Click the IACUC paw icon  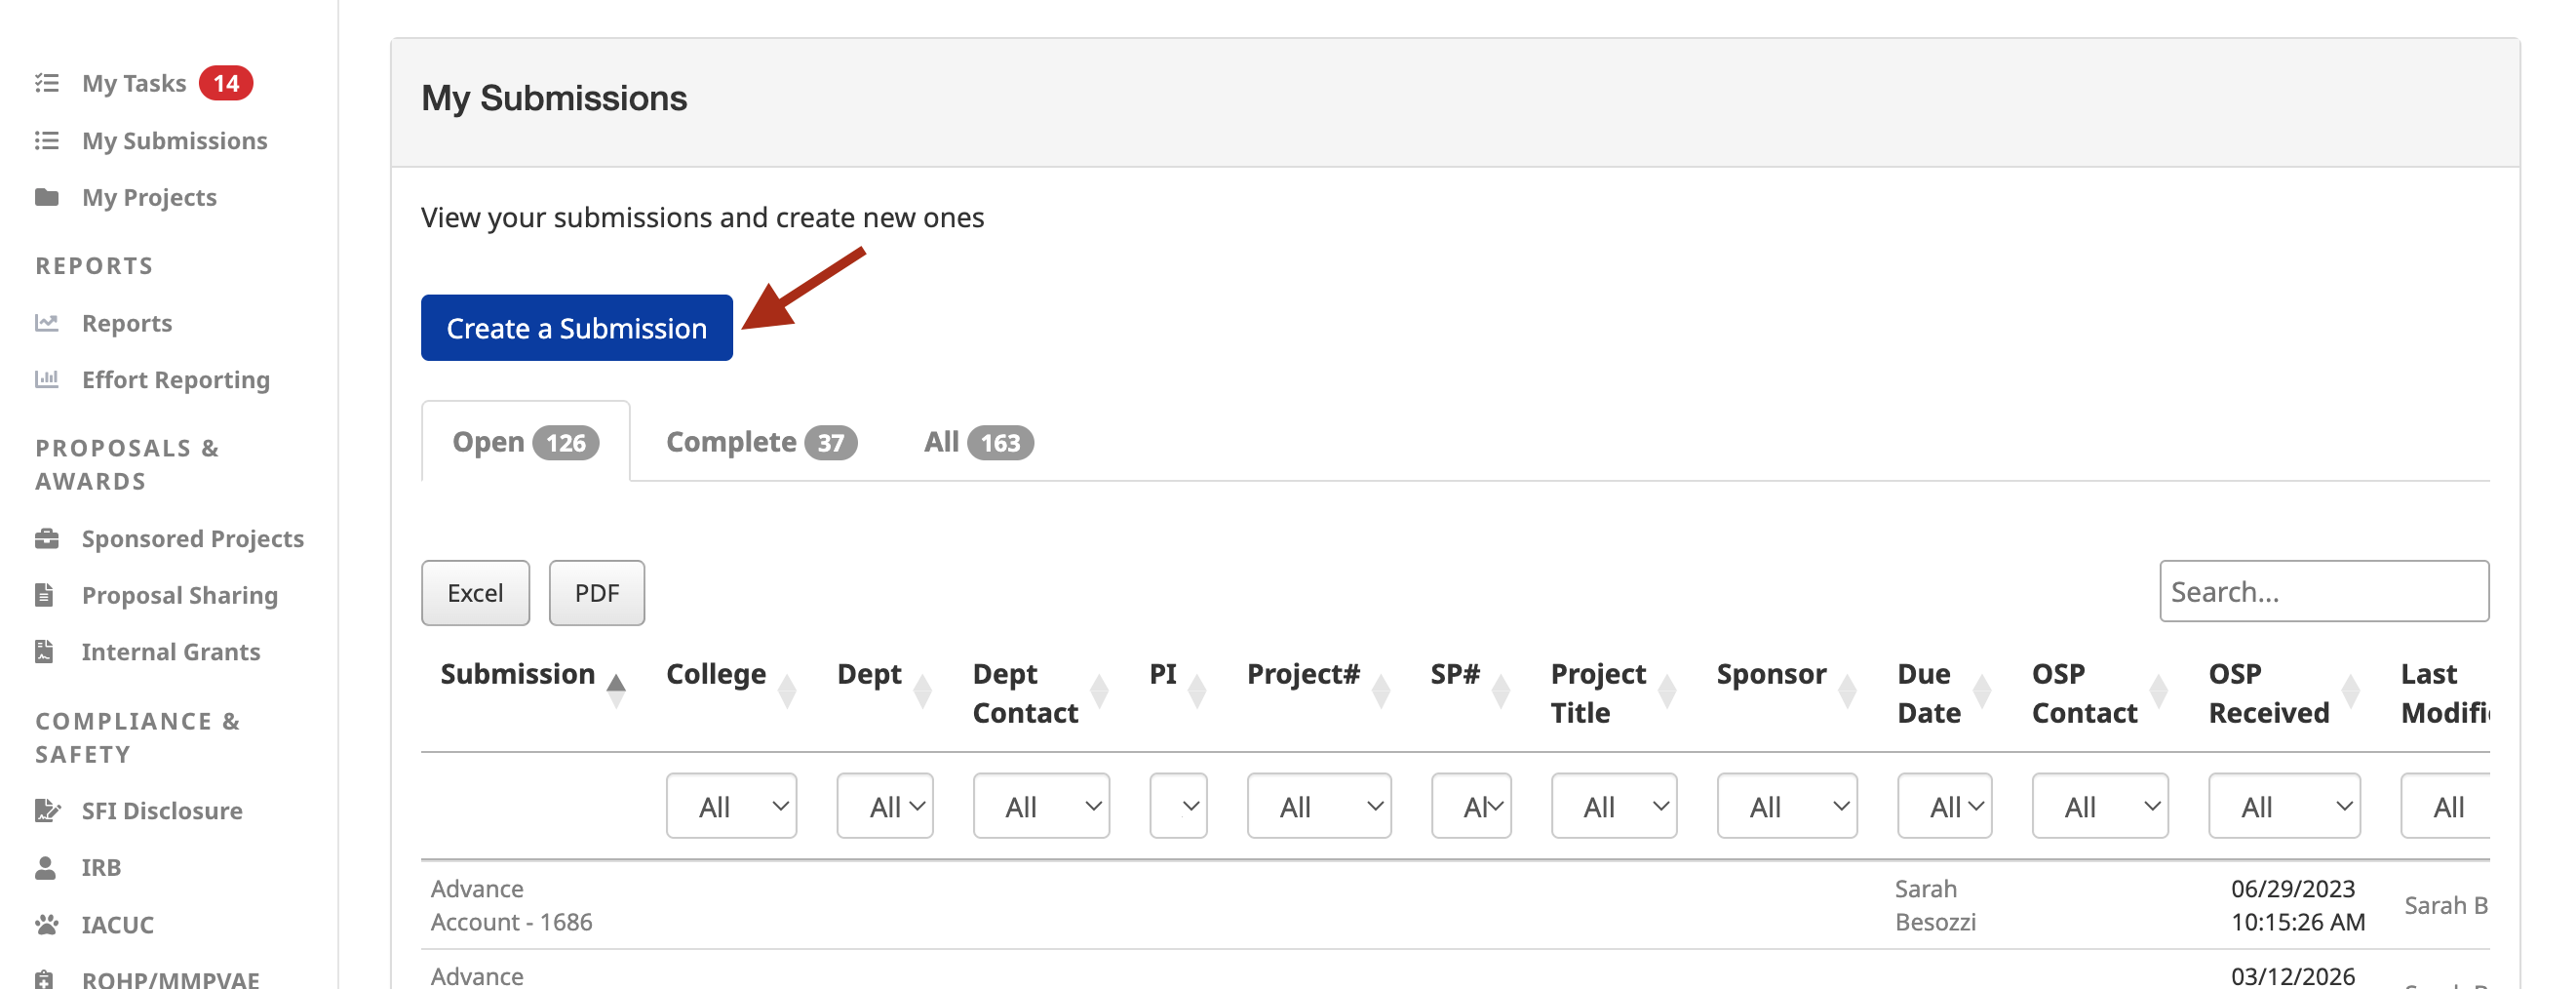point(47,924)
